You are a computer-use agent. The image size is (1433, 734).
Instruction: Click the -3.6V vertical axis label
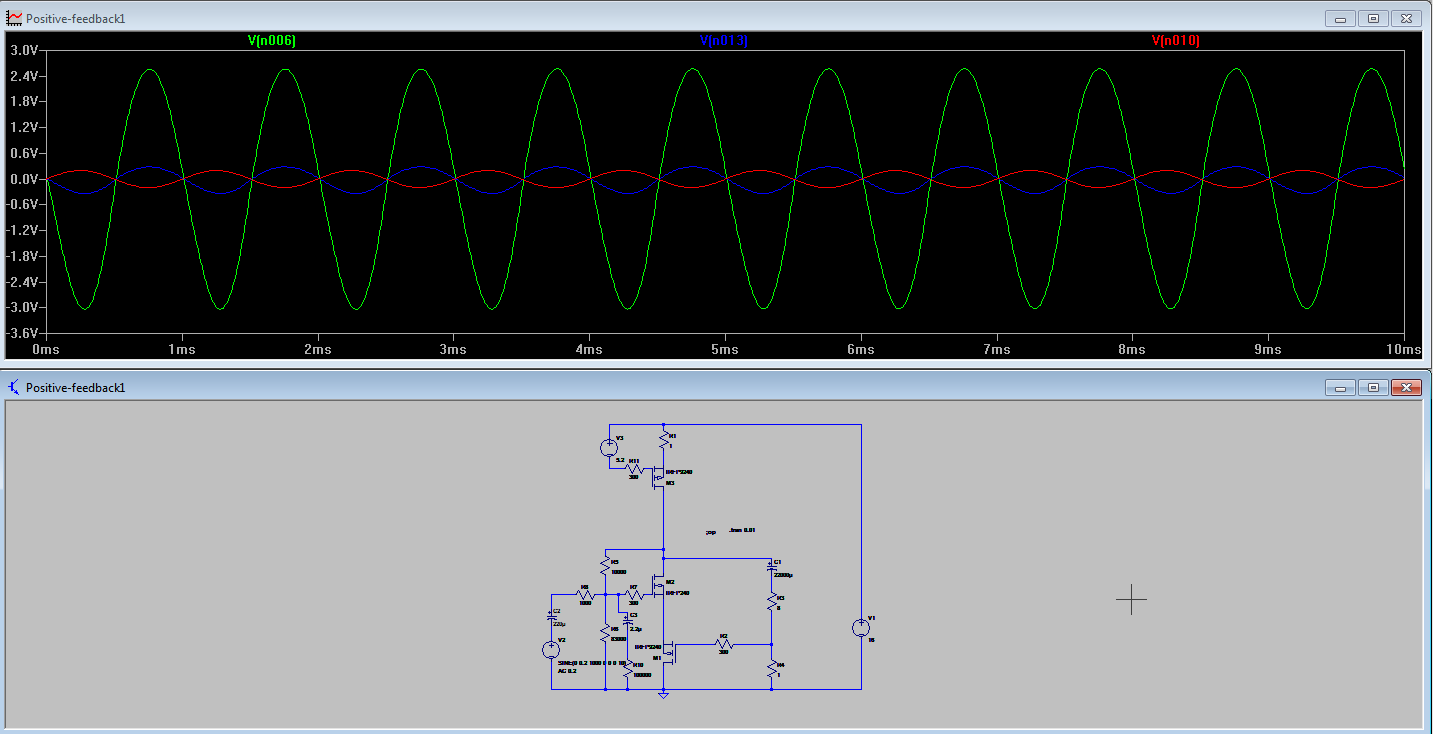click(x=21, y=333)
